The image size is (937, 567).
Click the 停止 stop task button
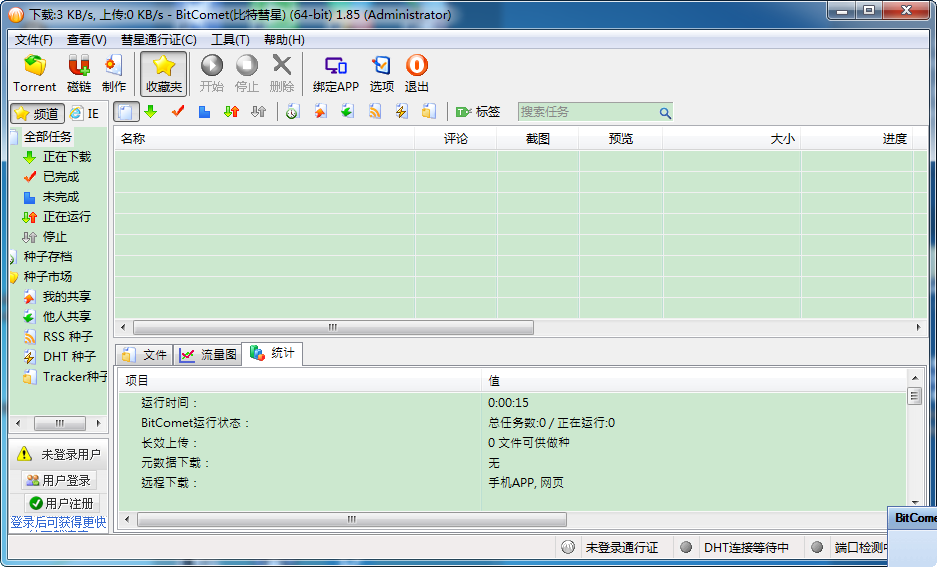point(247,73)
